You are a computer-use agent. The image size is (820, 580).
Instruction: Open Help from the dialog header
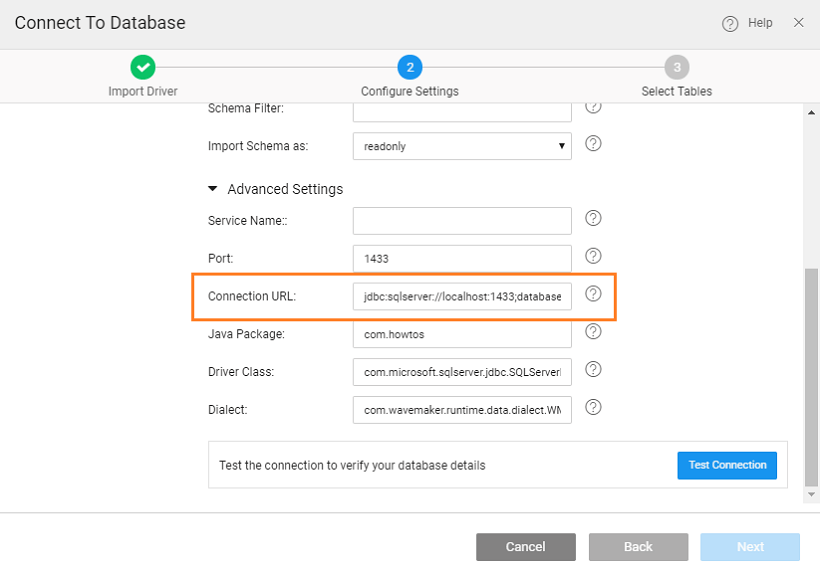[x=748, y=23]
